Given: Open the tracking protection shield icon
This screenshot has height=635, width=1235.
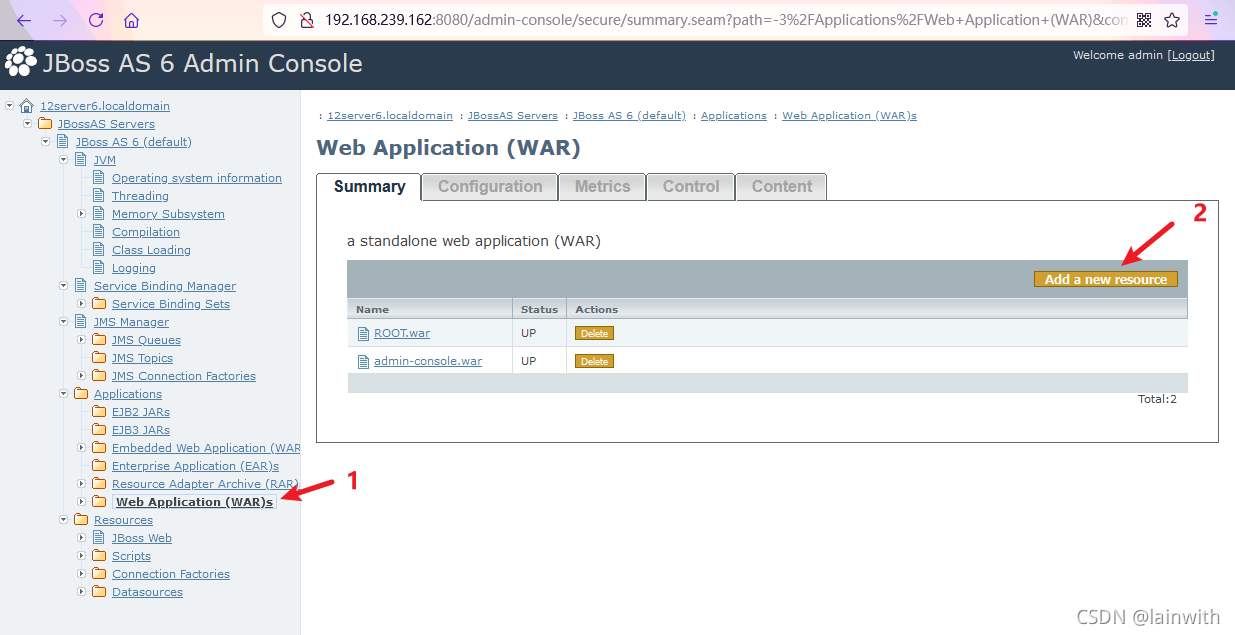Looking at the screenshot, I should (279, 20).
